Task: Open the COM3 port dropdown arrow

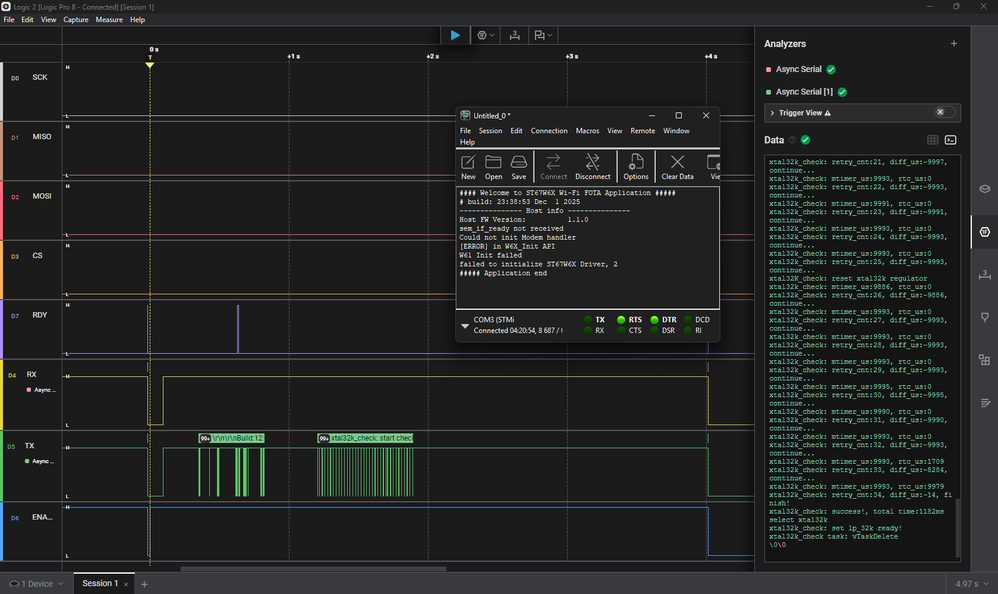Action: 464,326
